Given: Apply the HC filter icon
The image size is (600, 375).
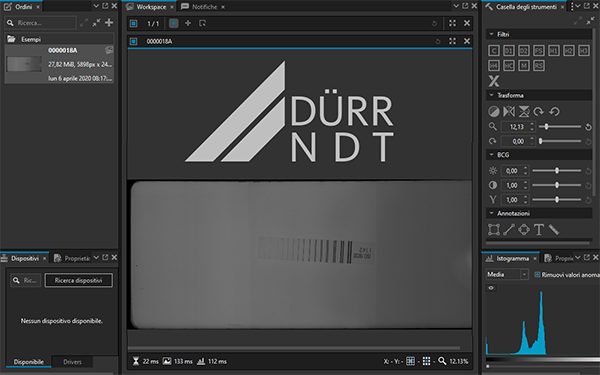Looking at the screenshot, I should point(509,65).
